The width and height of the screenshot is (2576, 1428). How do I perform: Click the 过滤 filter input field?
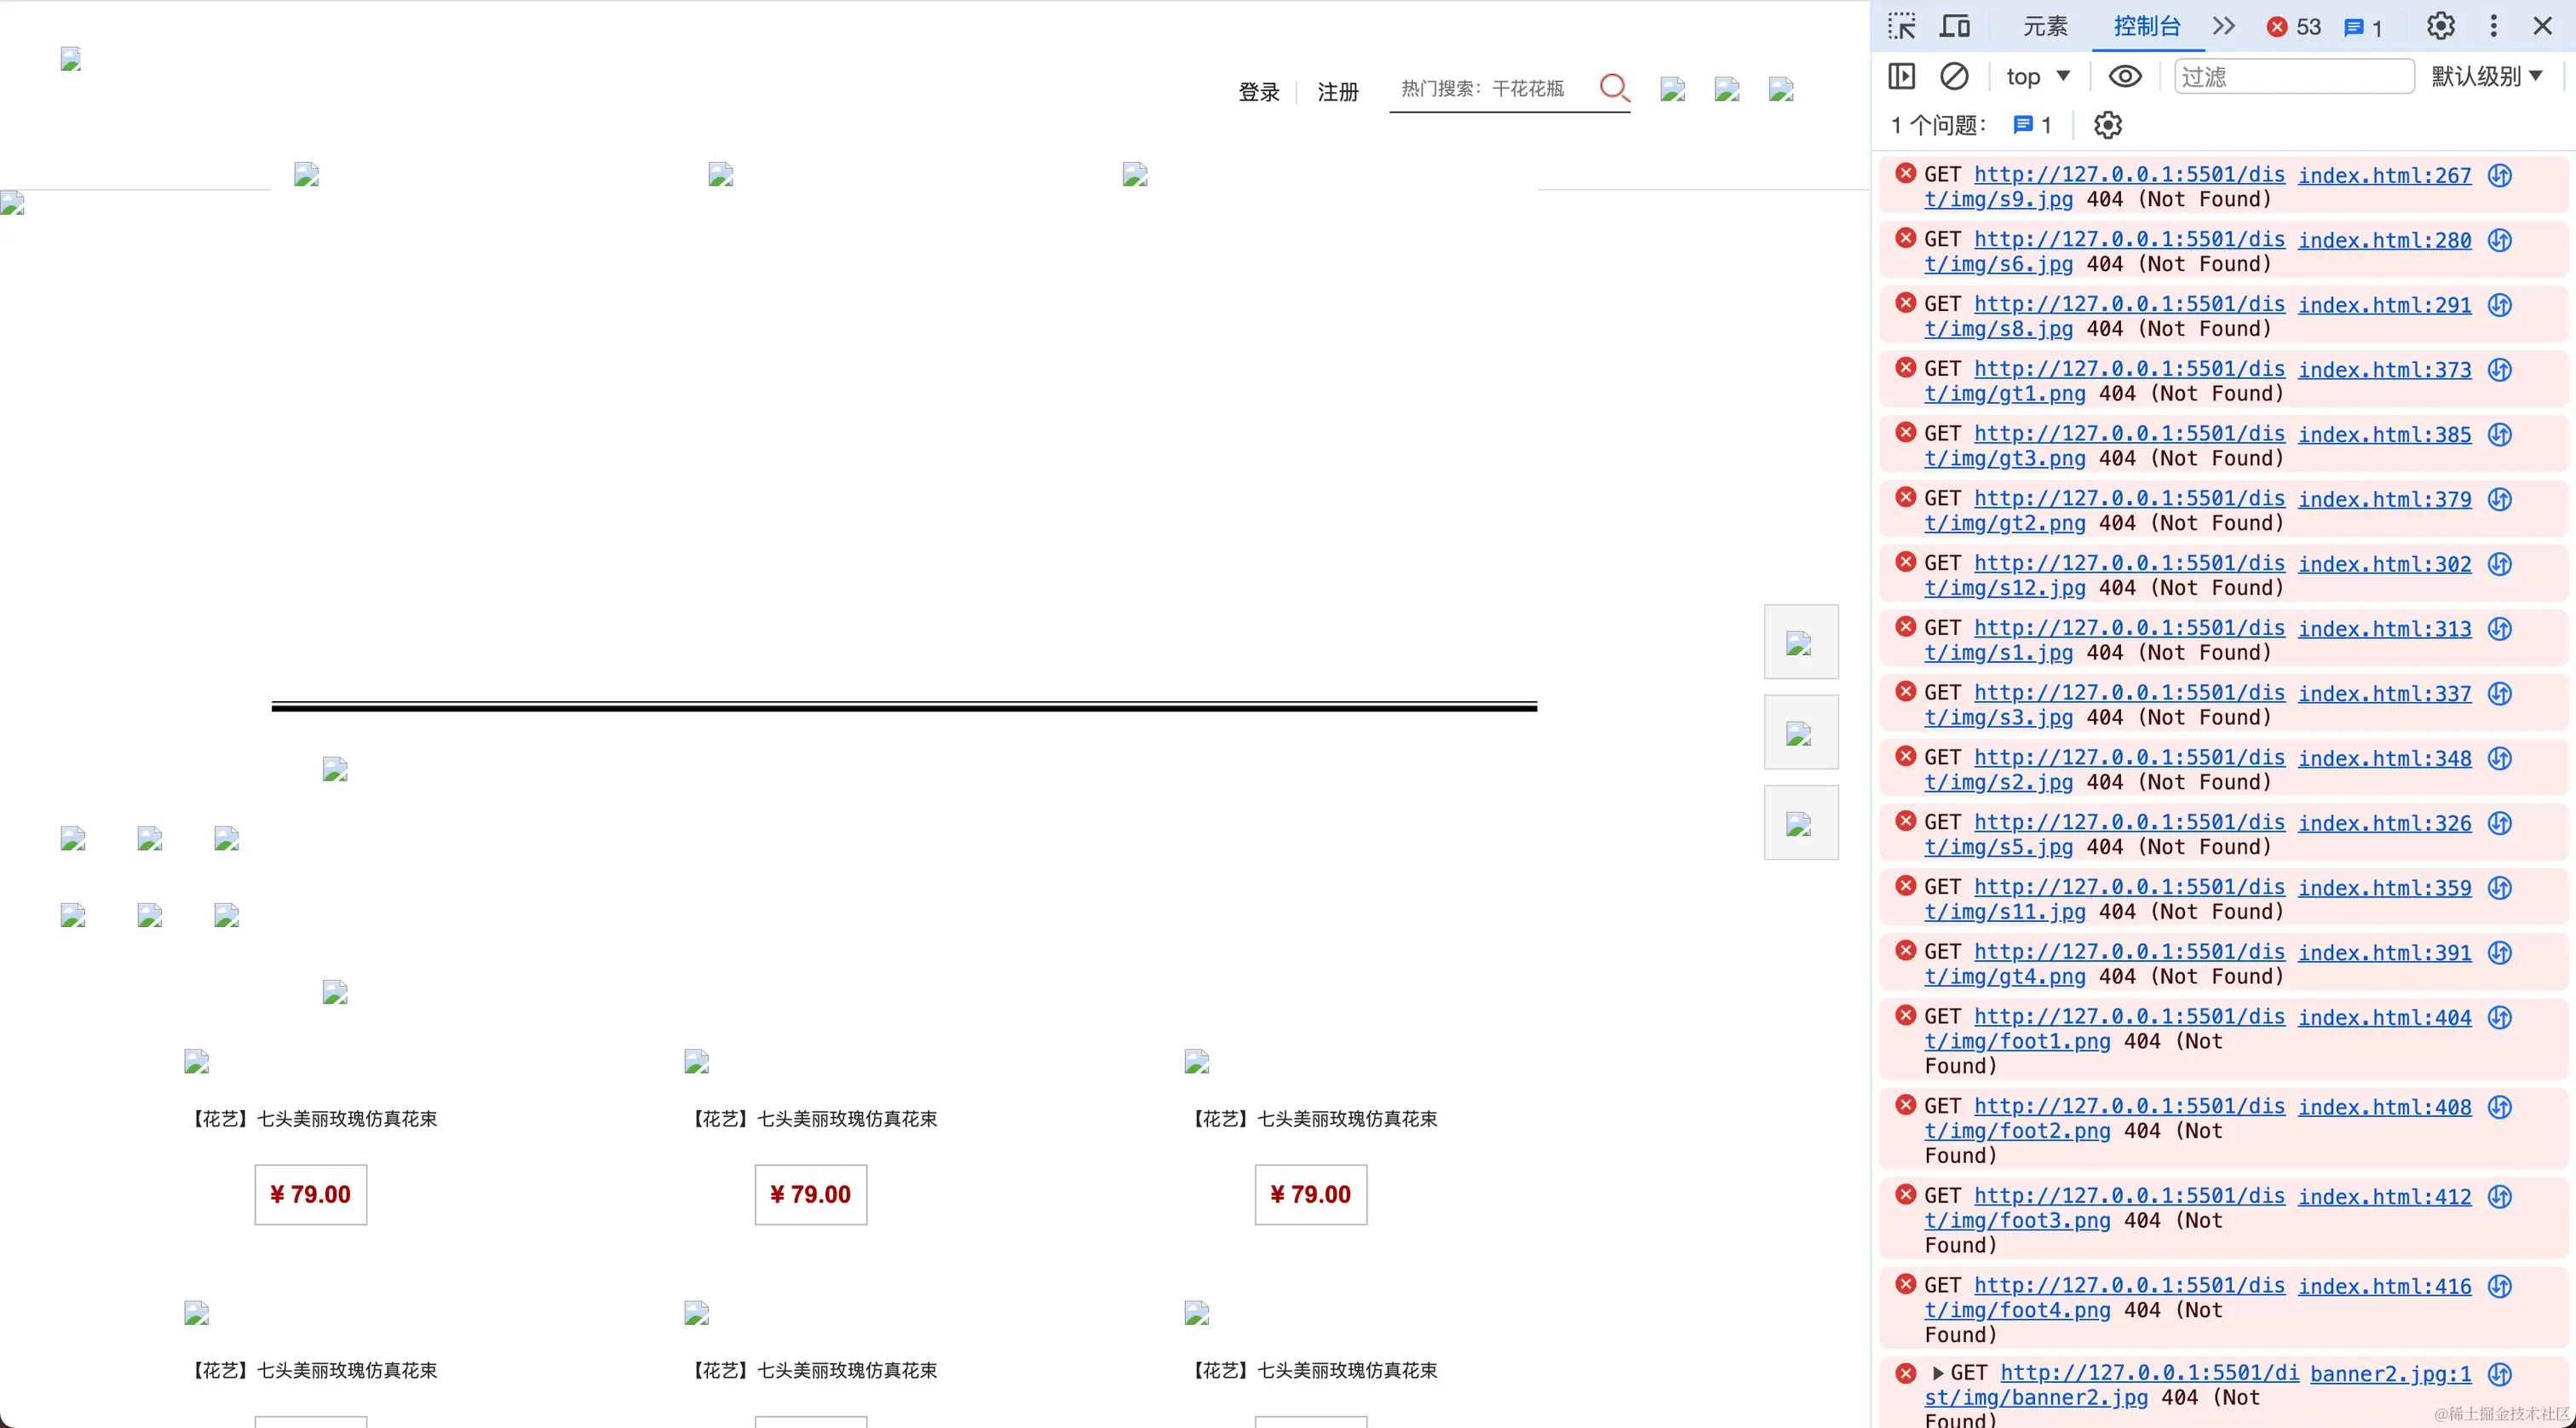(2293, 76)
